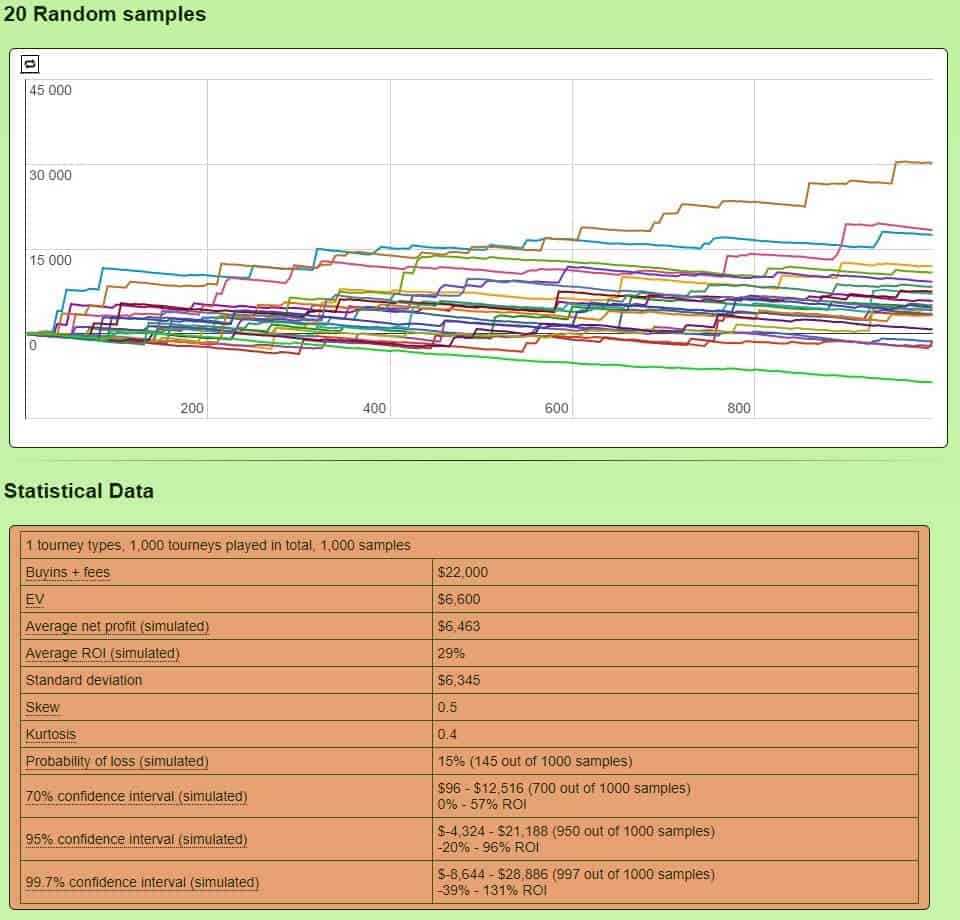Image resolution: width=960 pixels, height=920 pixels.
Task: Select the '$6,600' EV value
Action: click(x=459, y=599)
